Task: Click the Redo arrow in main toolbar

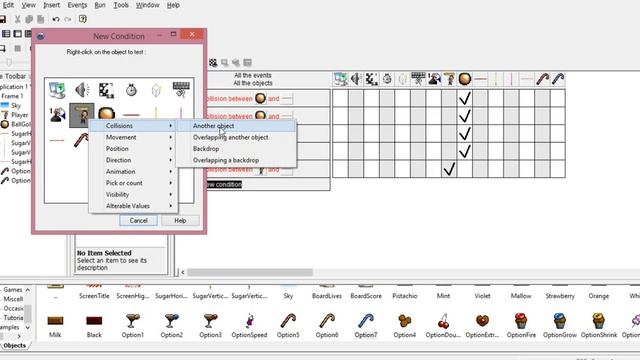Action: (68, 19)
